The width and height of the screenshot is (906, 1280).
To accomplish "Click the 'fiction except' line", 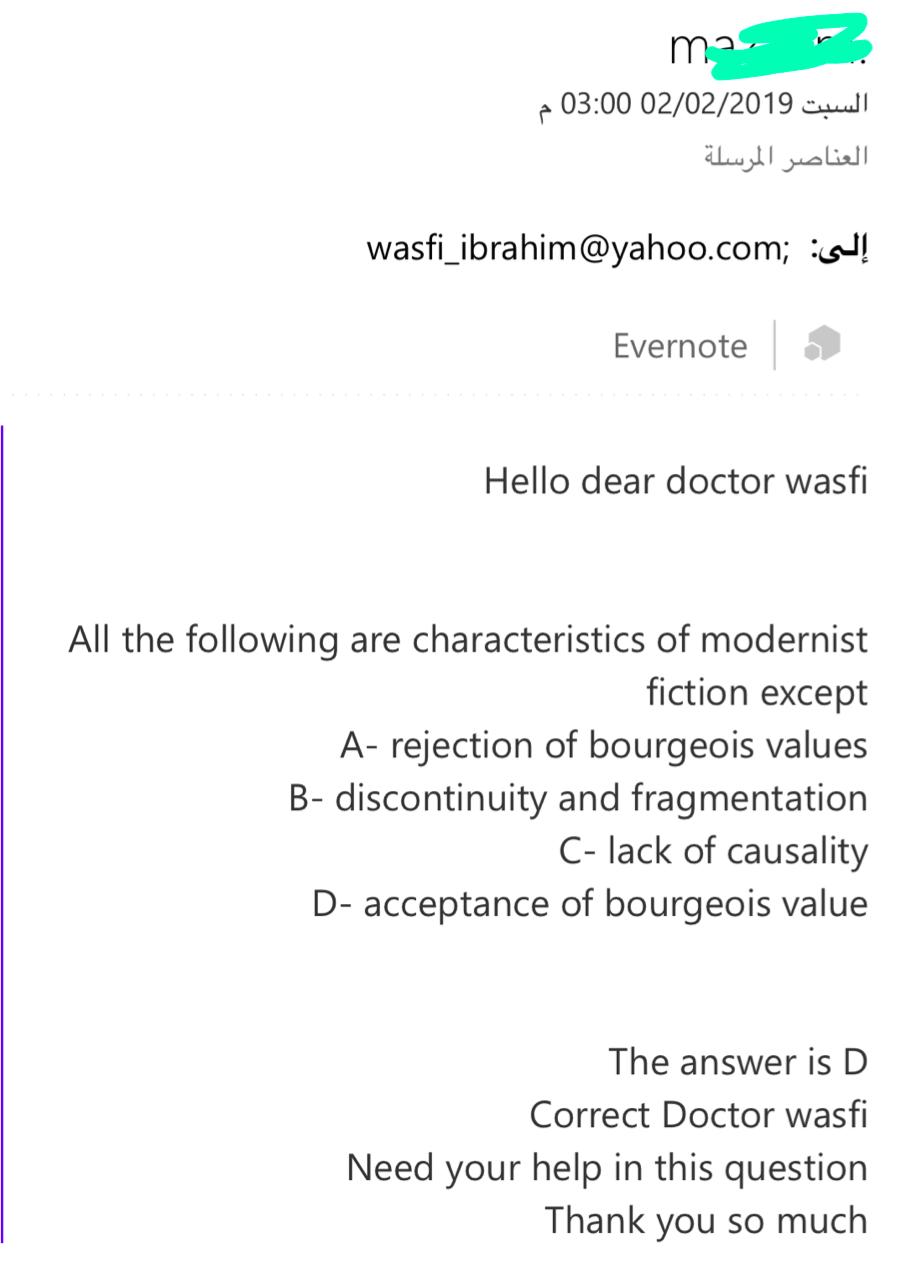I will [757, 693].
